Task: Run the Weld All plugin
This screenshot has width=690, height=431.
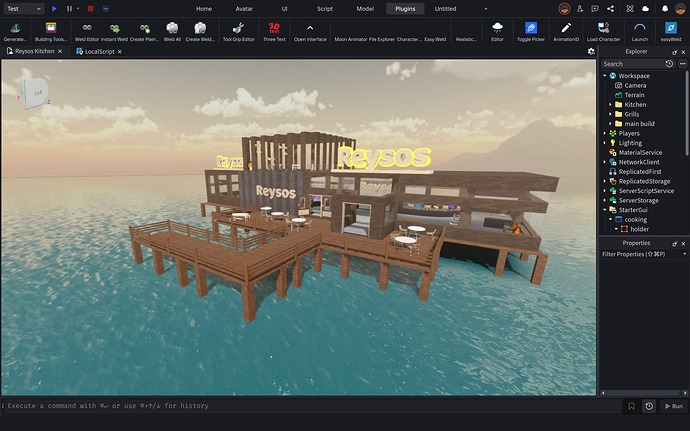Action: [172, 32]
